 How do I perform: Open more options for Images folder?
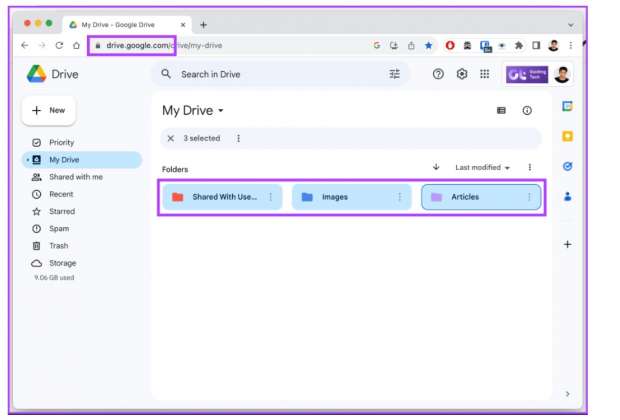point(400,197)
